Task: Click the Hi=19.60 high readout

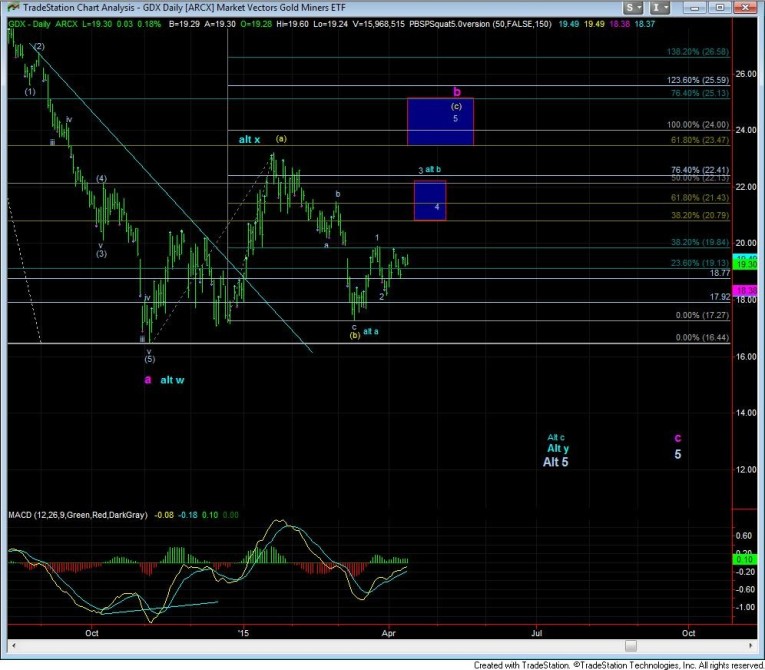Action: (292, 24)
